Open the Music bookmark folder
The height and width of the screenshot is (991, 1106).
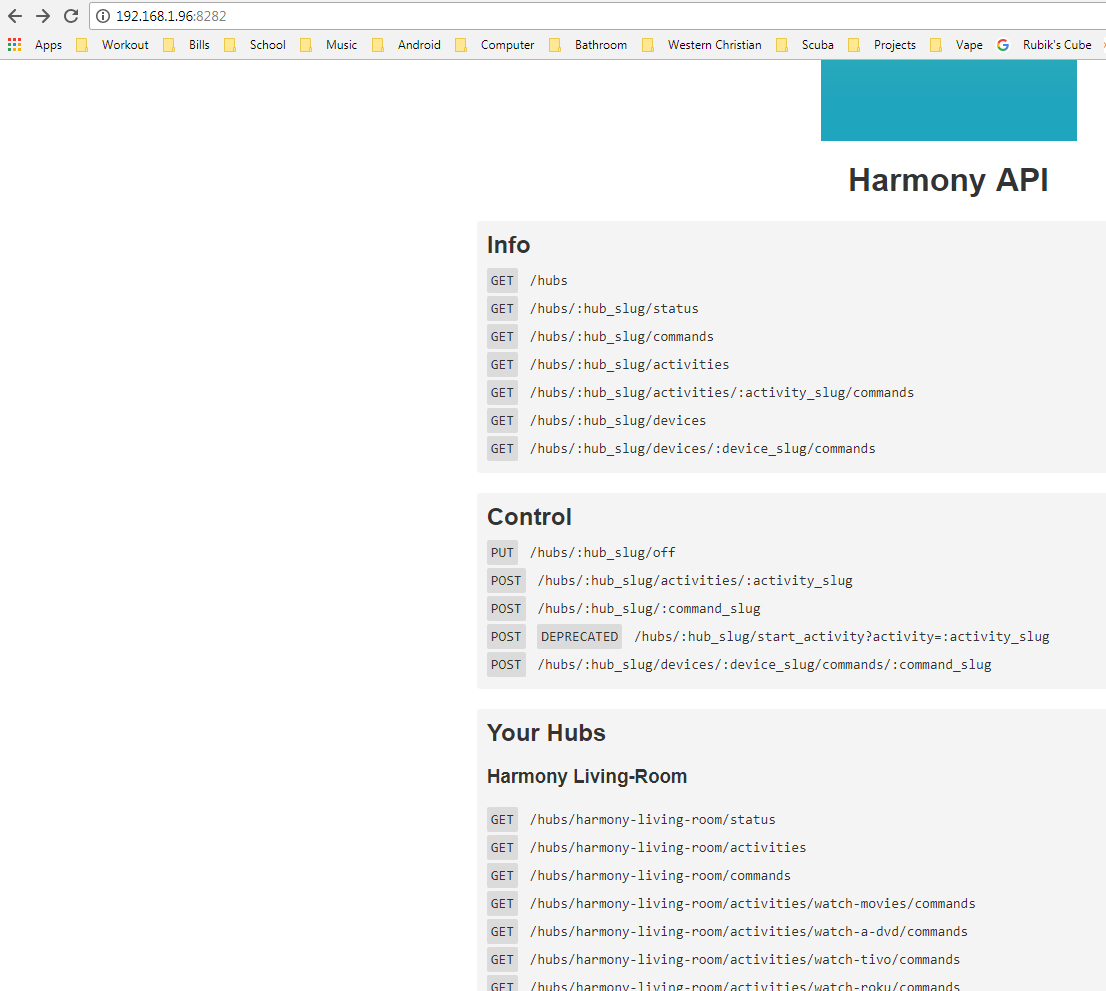tap(329, 44)
